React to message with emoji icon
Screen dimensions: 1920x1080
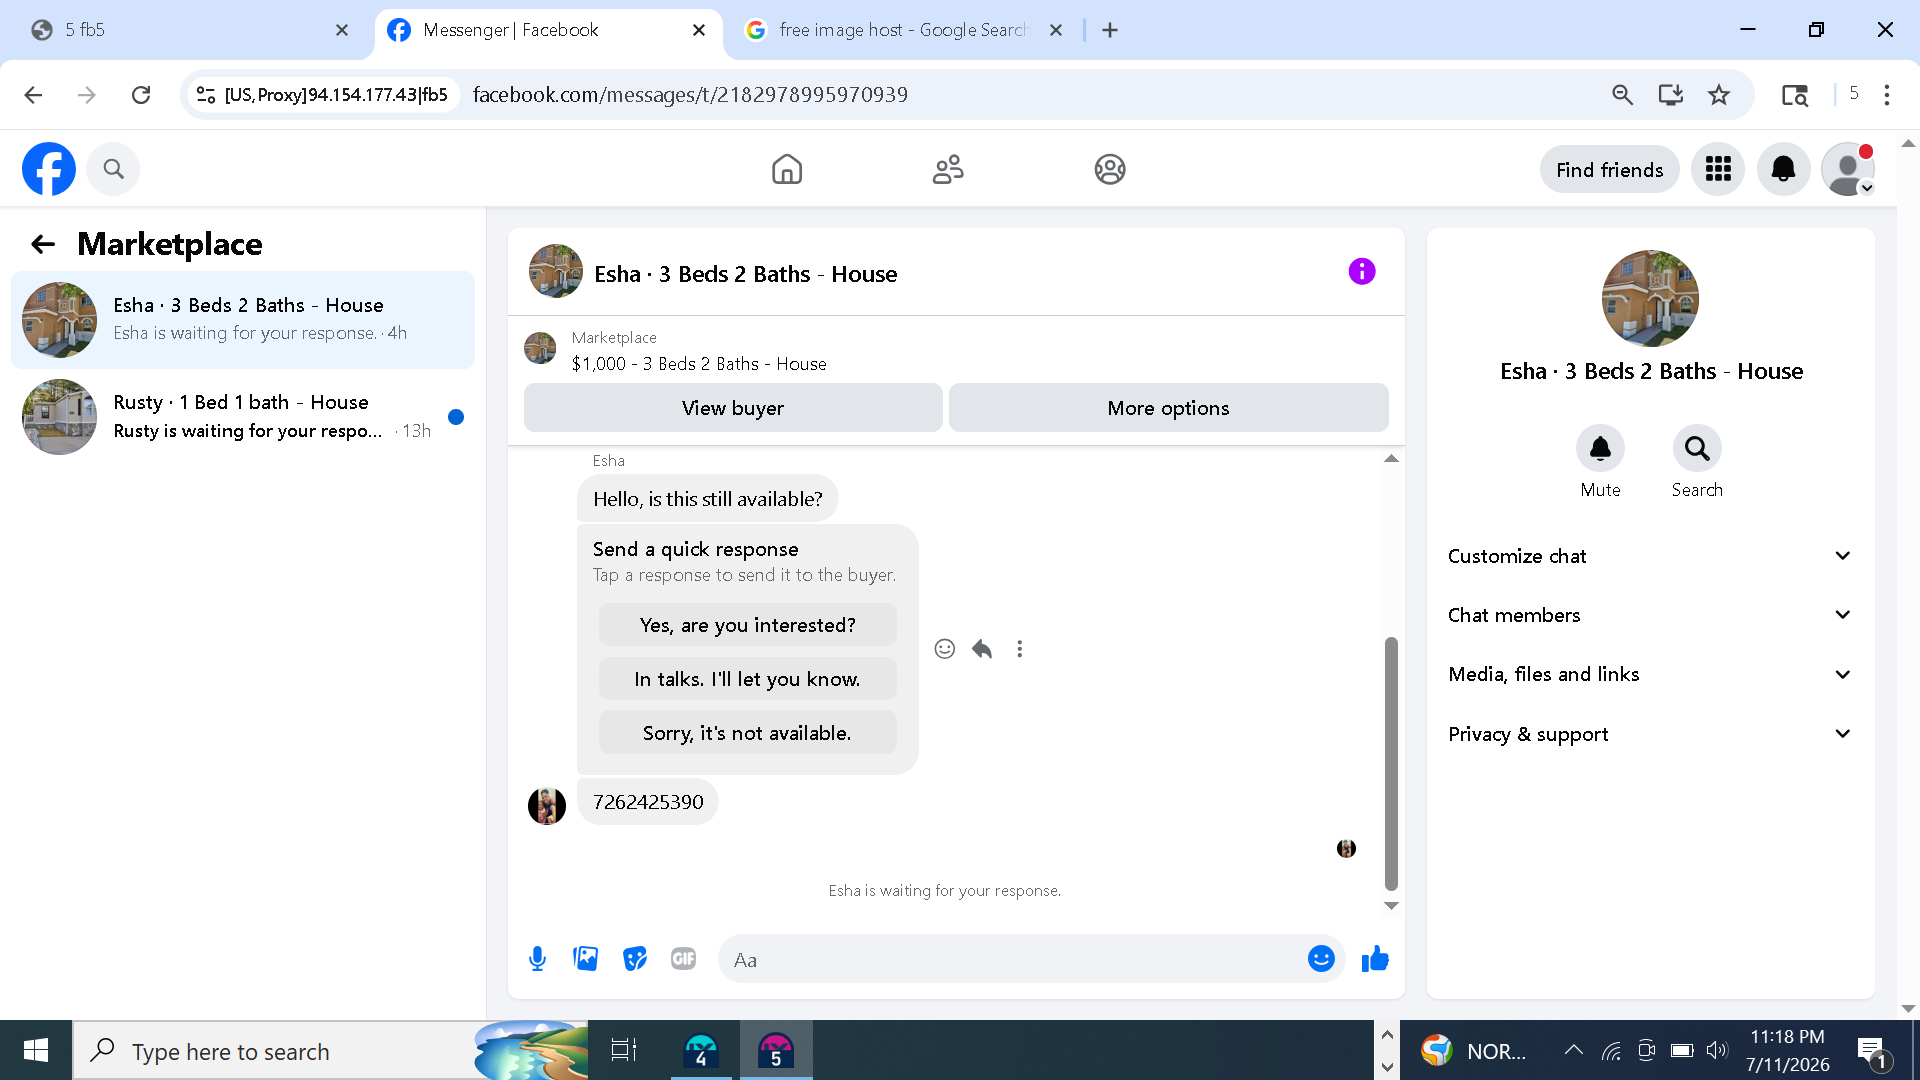[944, 649]
